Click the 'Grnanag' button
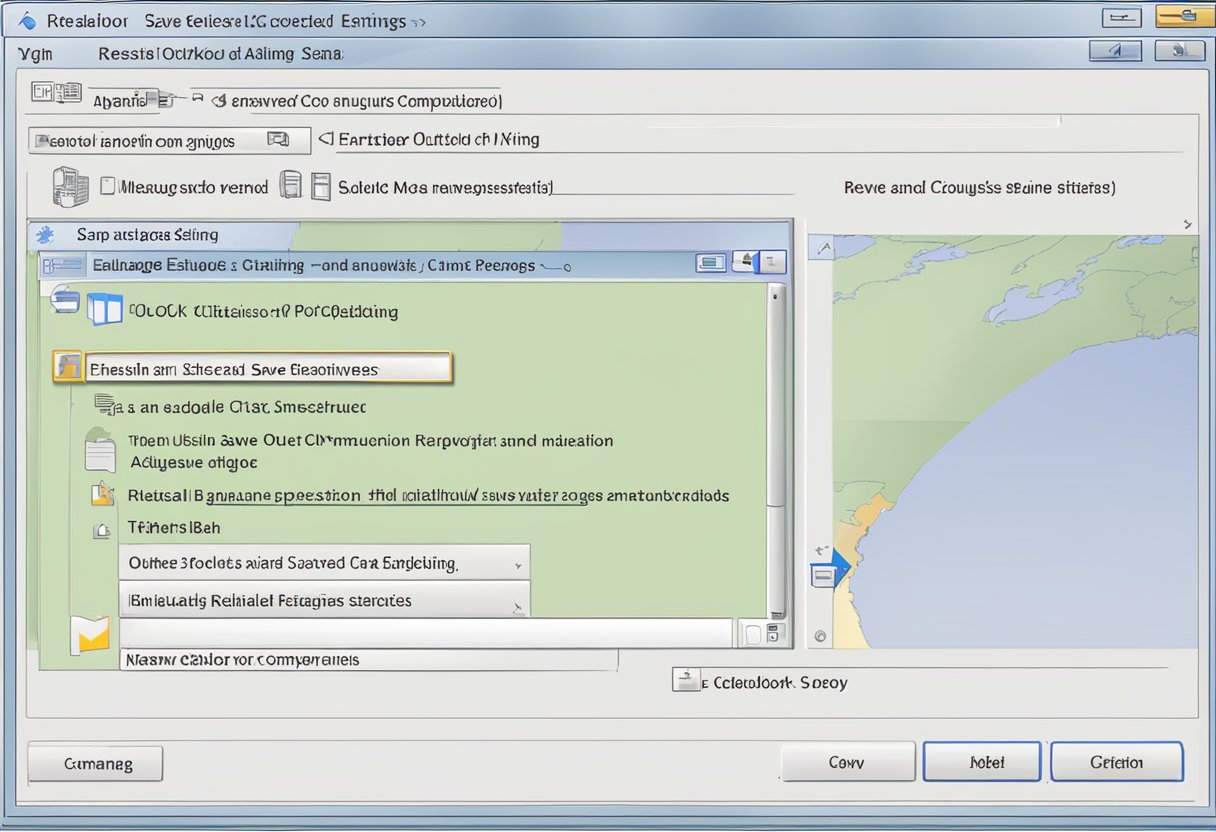Viewport: 1216px width, 832px height. pyautogui.click(x=96, y=763)
